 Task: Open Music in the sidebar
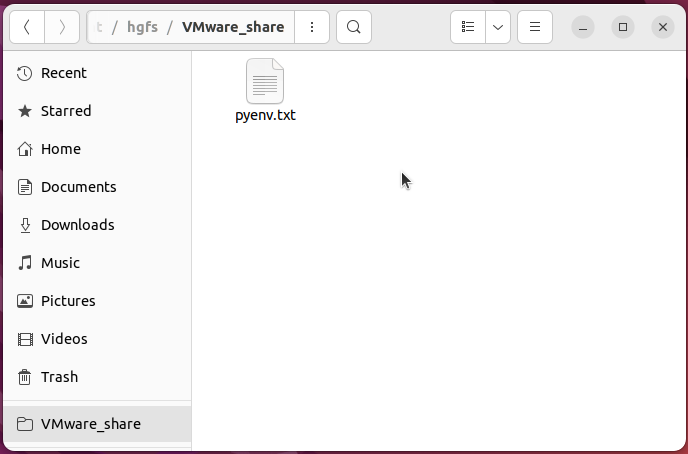click(97, 263)
